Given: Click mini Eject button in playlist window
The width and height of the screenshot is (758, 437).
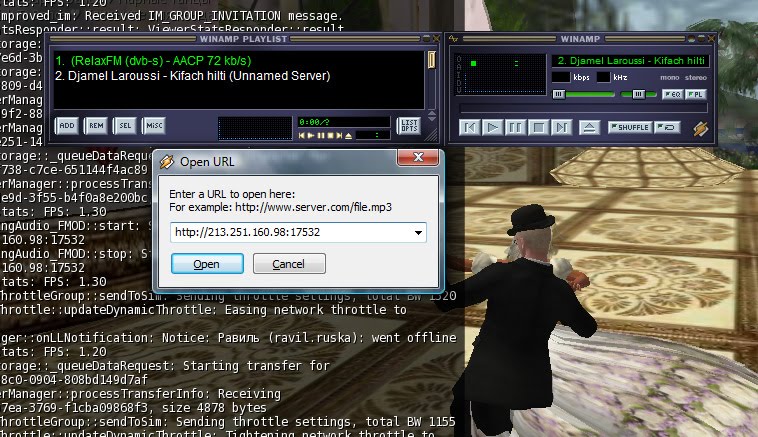Looking at the screenshot, I should click(349, 136).
